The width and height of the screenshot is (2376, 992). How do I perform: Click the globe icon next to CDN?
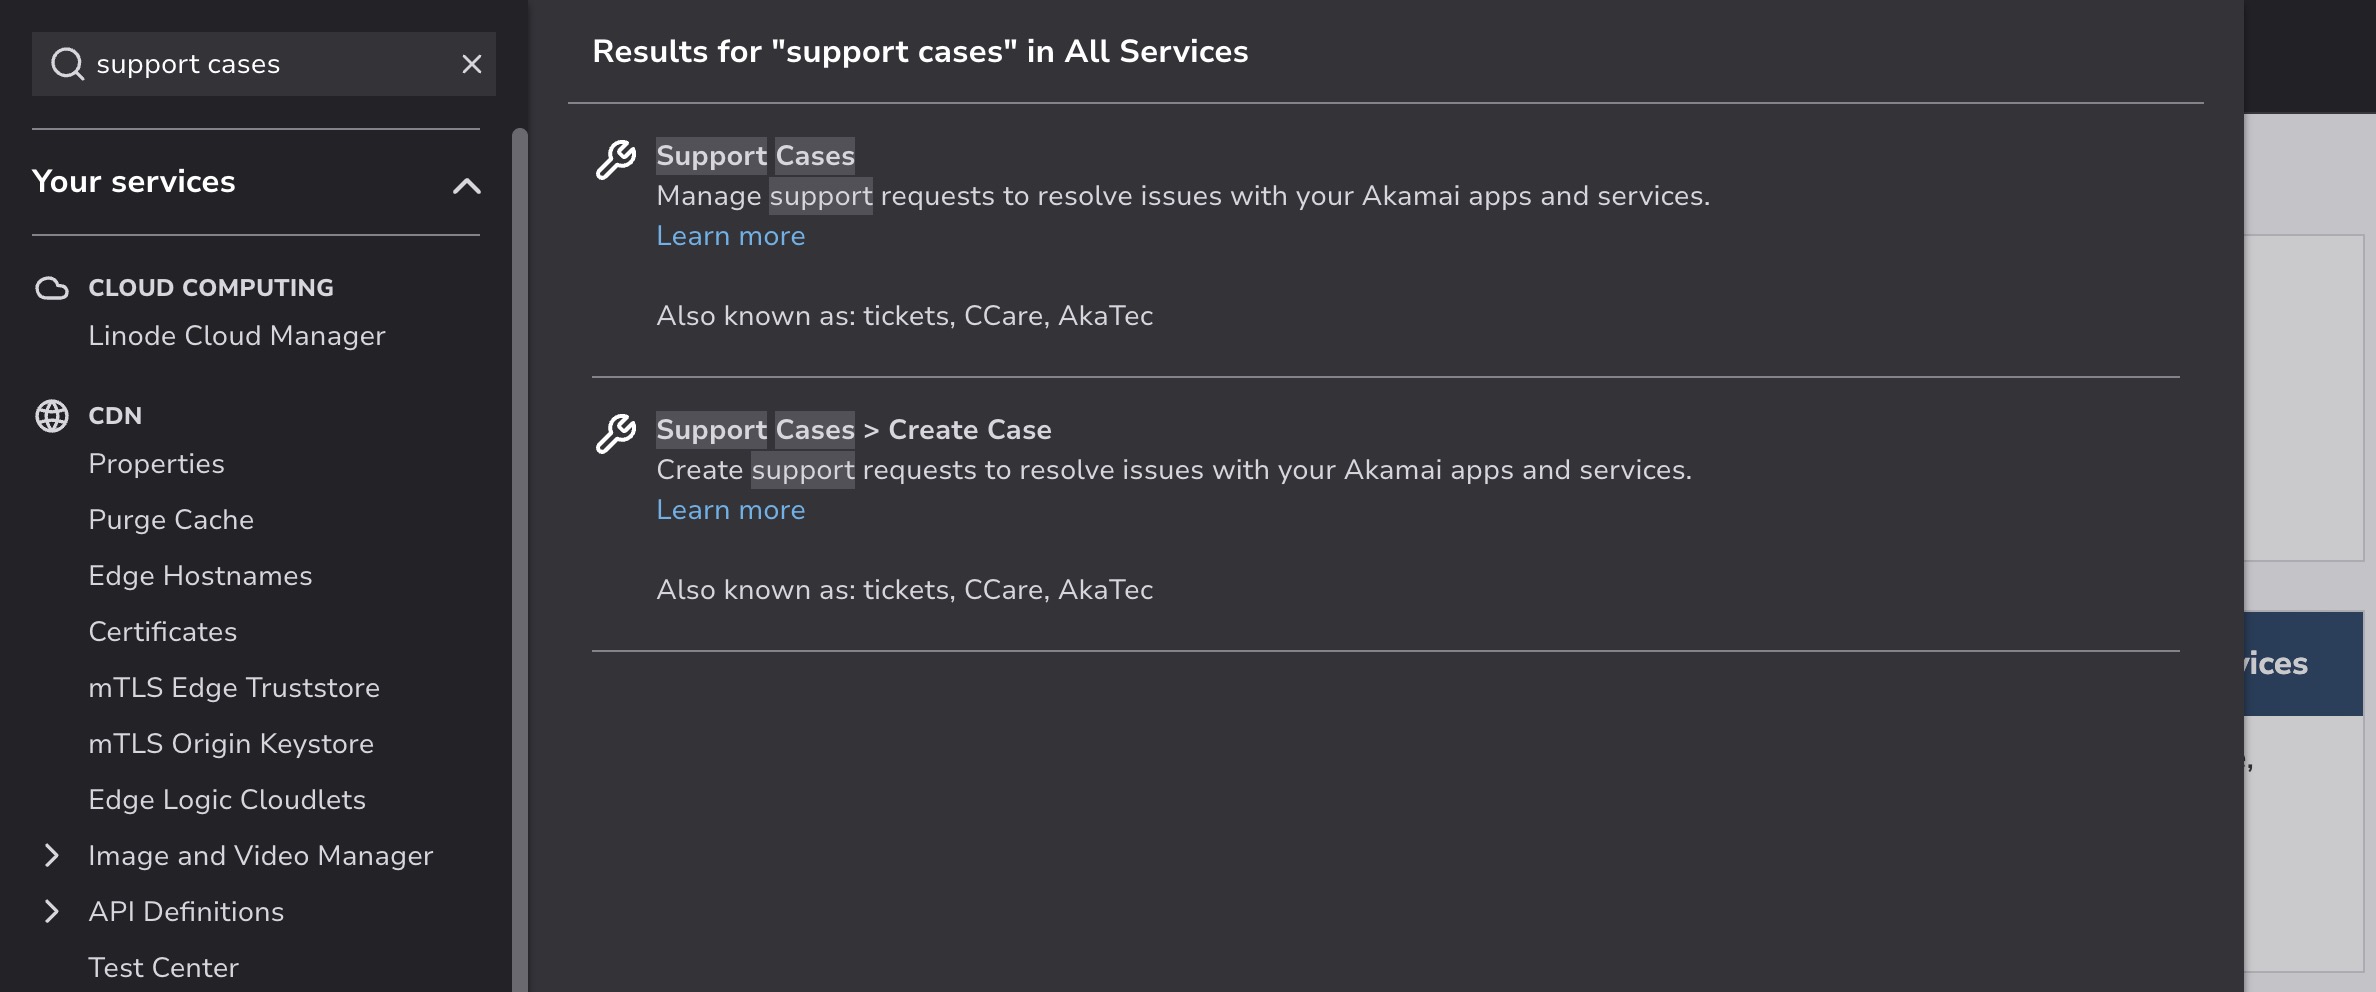[x=53, y=415]
